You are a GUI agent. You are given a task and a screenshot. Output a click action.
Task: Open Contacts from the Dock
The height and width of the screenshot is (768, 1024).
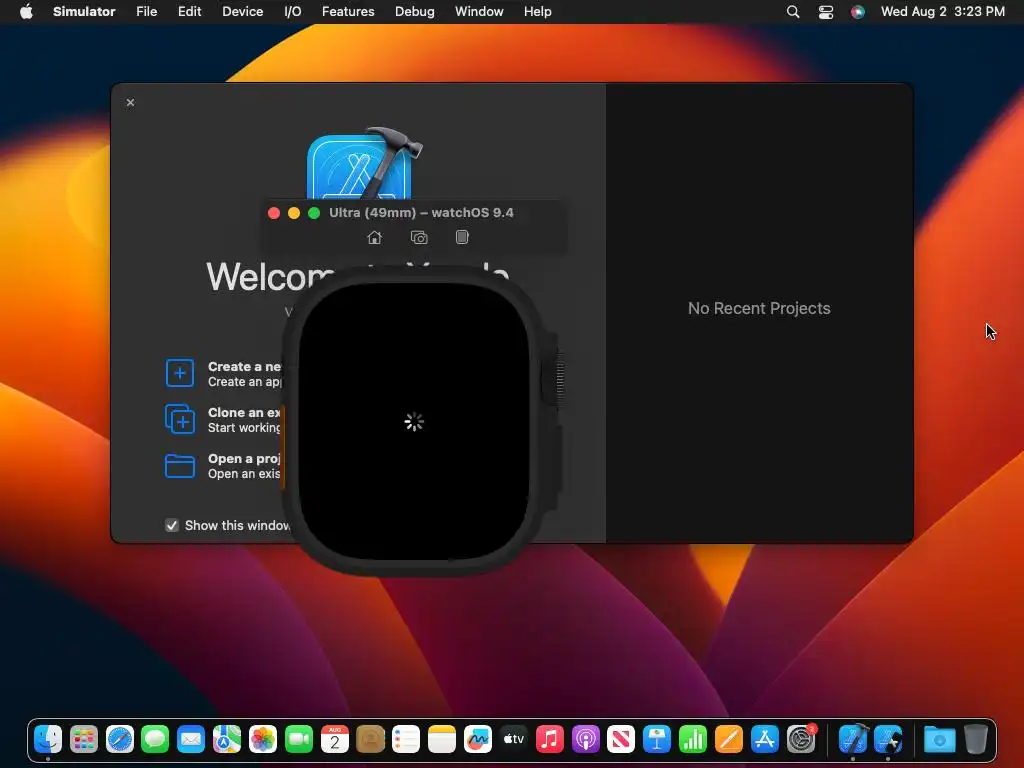tap(370, 739)
